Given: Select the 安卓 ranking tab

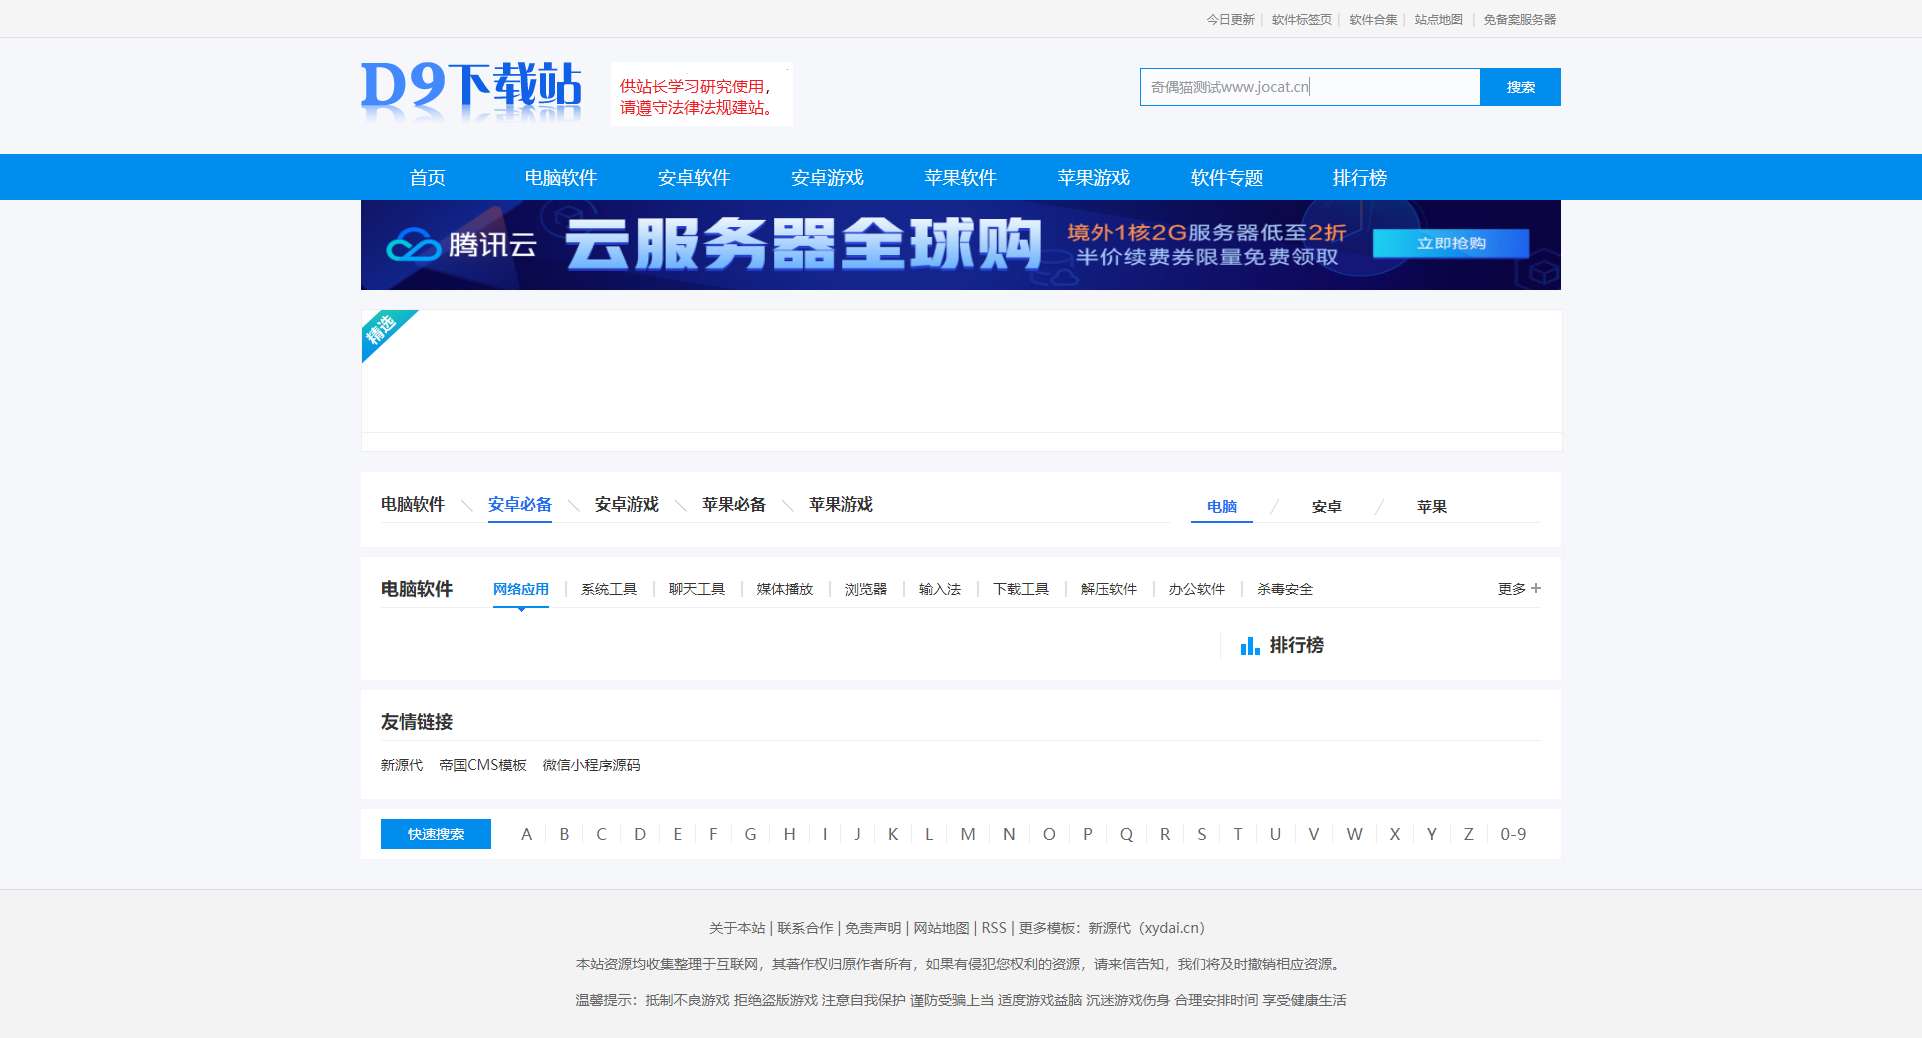Looking at the screenshot, I should 1326,507.
